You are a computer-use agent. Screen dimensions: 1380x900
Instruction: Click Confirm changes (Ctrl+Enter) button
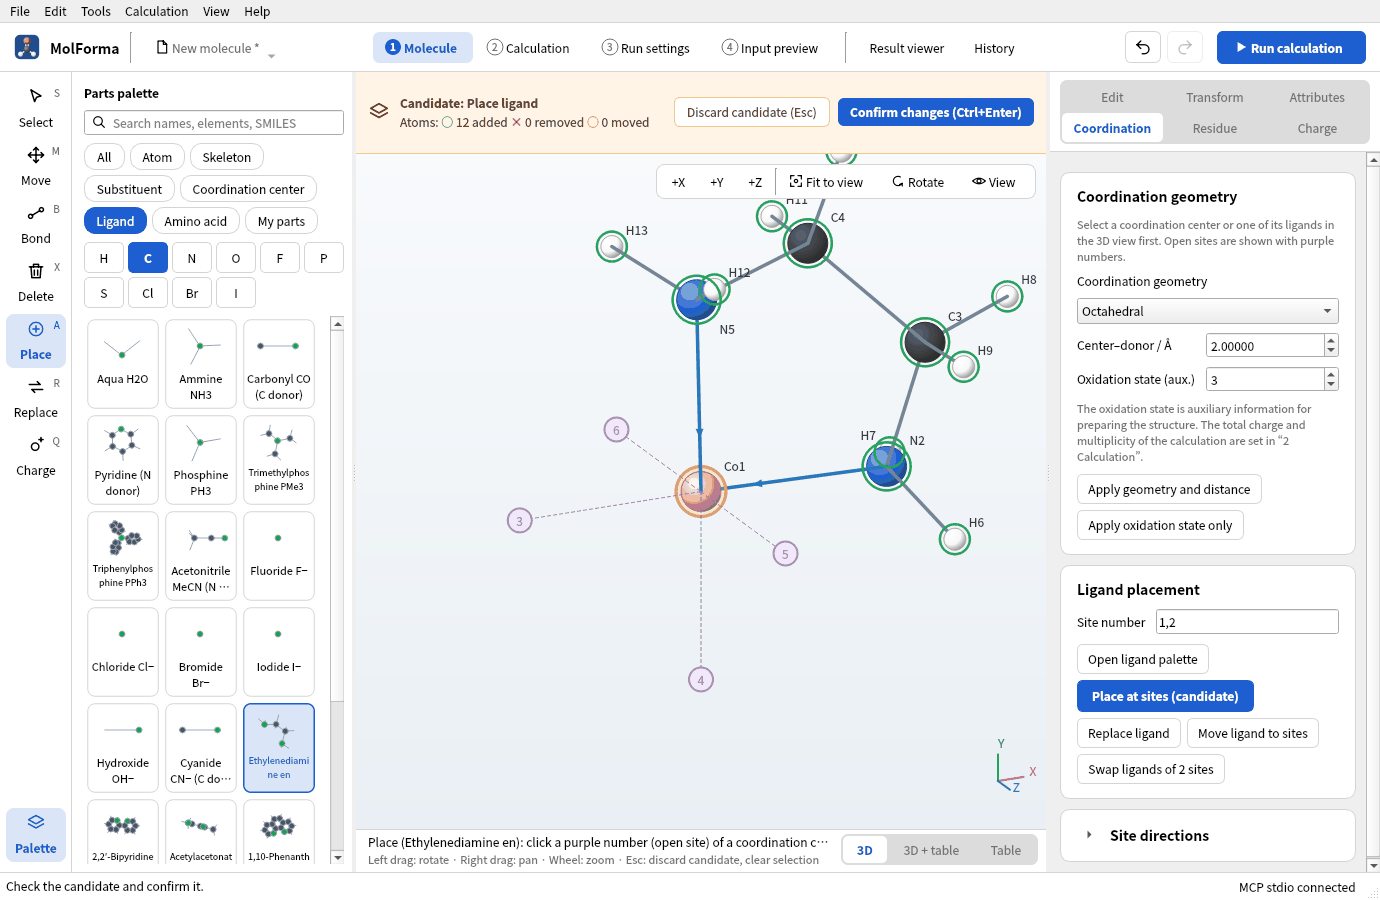click(935, 112)
